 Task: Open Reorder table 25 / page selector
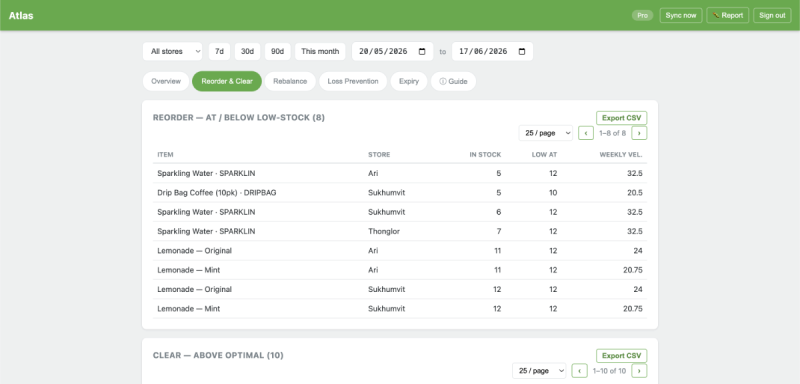[545, 133]
